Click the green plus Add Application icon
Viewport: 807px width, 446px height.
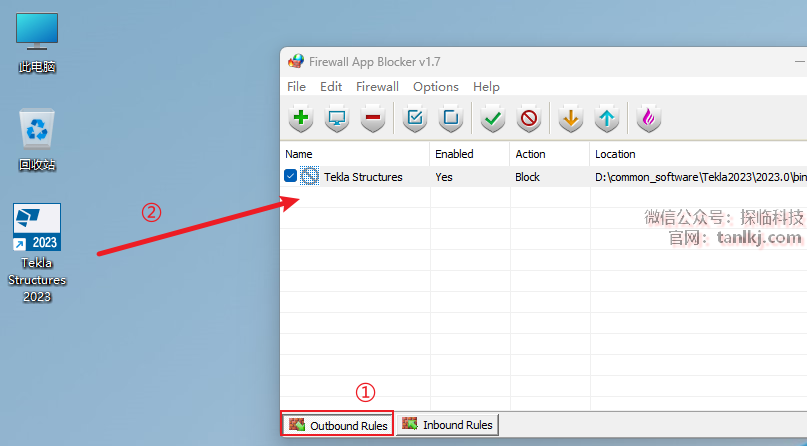[x=301, y=118]
